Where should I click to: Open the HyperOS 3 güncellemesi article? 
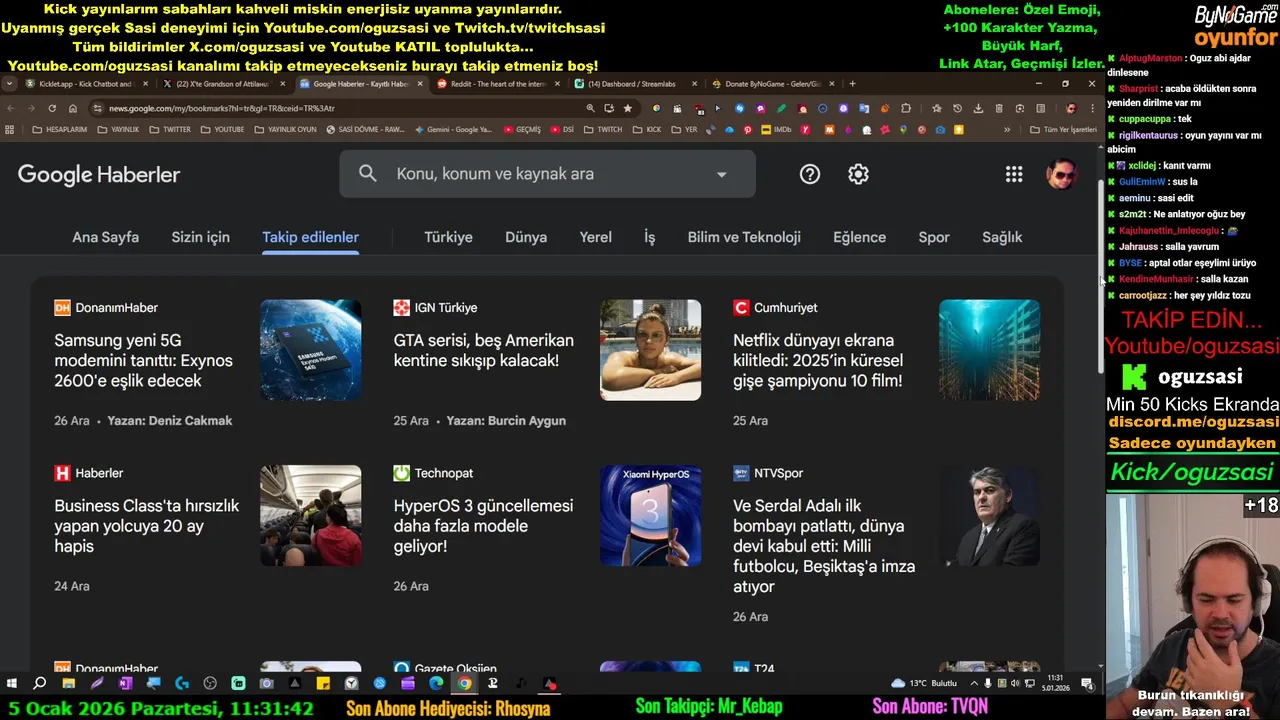point(483,526)
